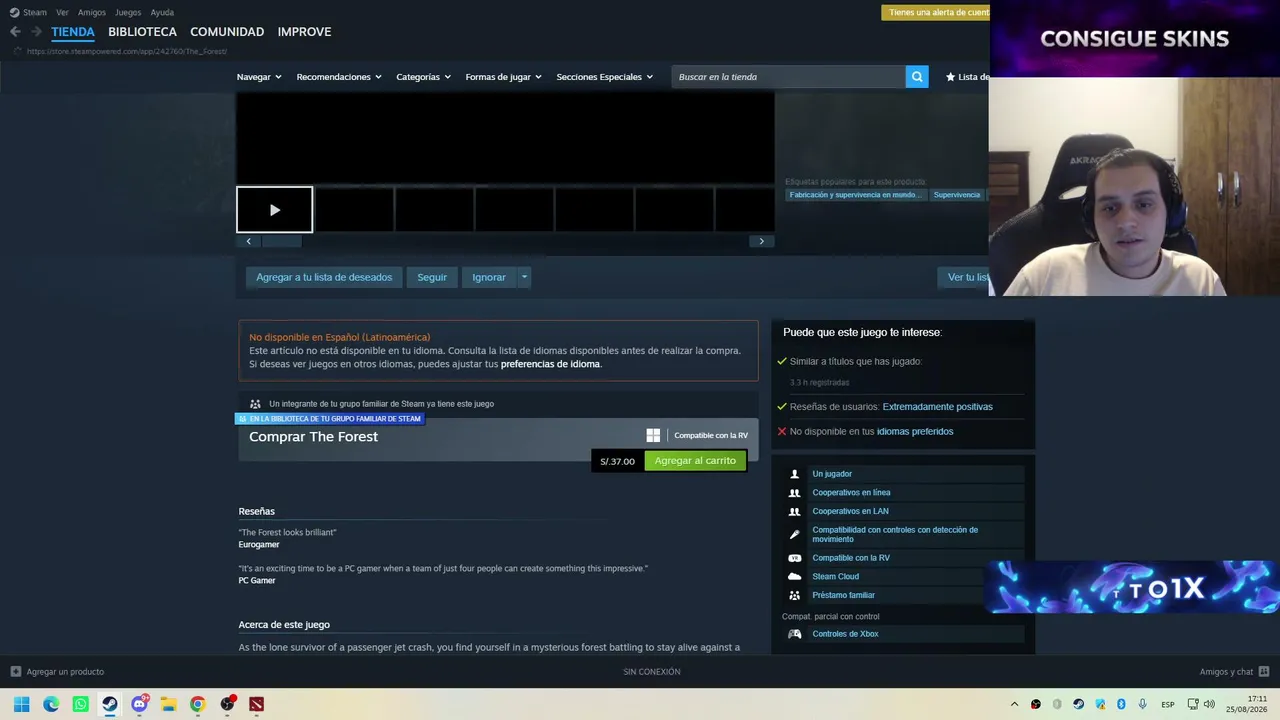Screen dimensions: 1280x720
Task: Open the Ayuda menu
Action: click(162, 12)
